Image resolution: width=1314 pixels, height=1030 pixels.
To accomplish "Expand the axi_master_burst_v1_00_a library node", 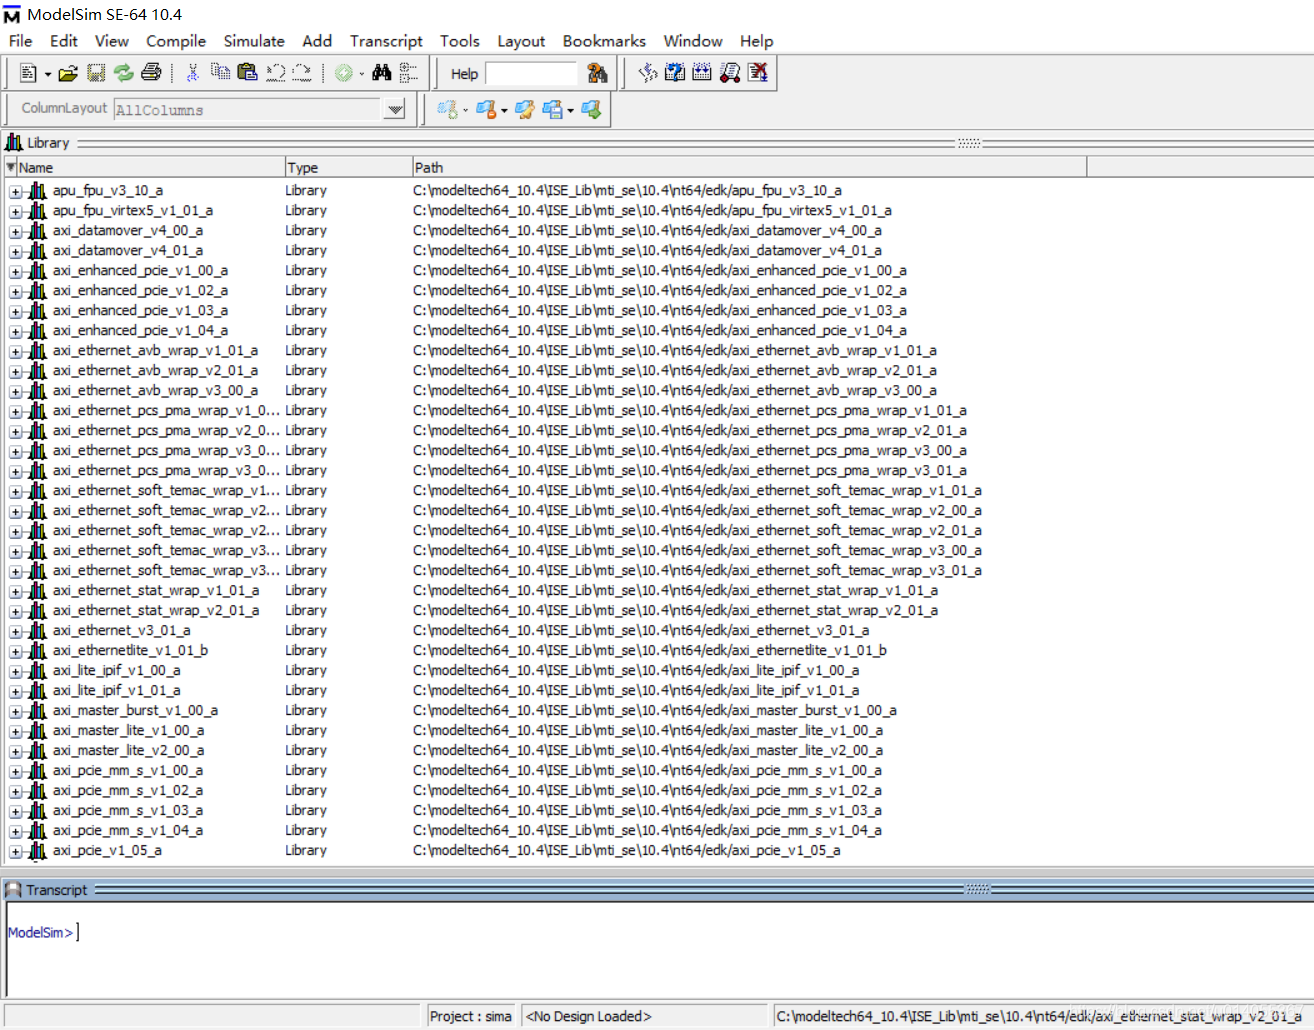I will coord(15,711).
